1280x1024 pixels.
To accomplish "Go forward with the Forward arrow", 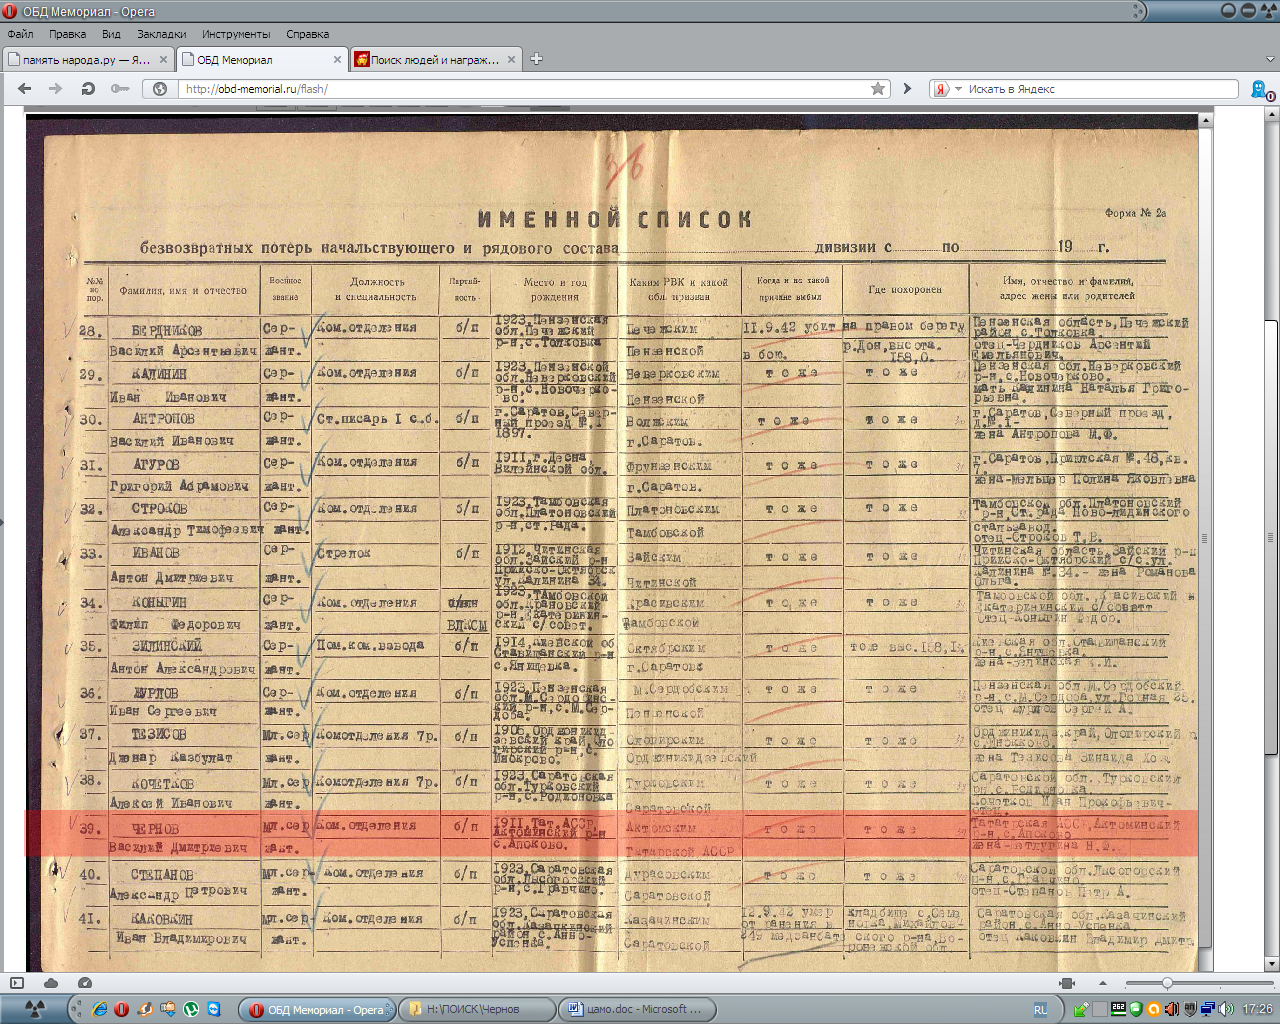I will (x=55, y=89).
